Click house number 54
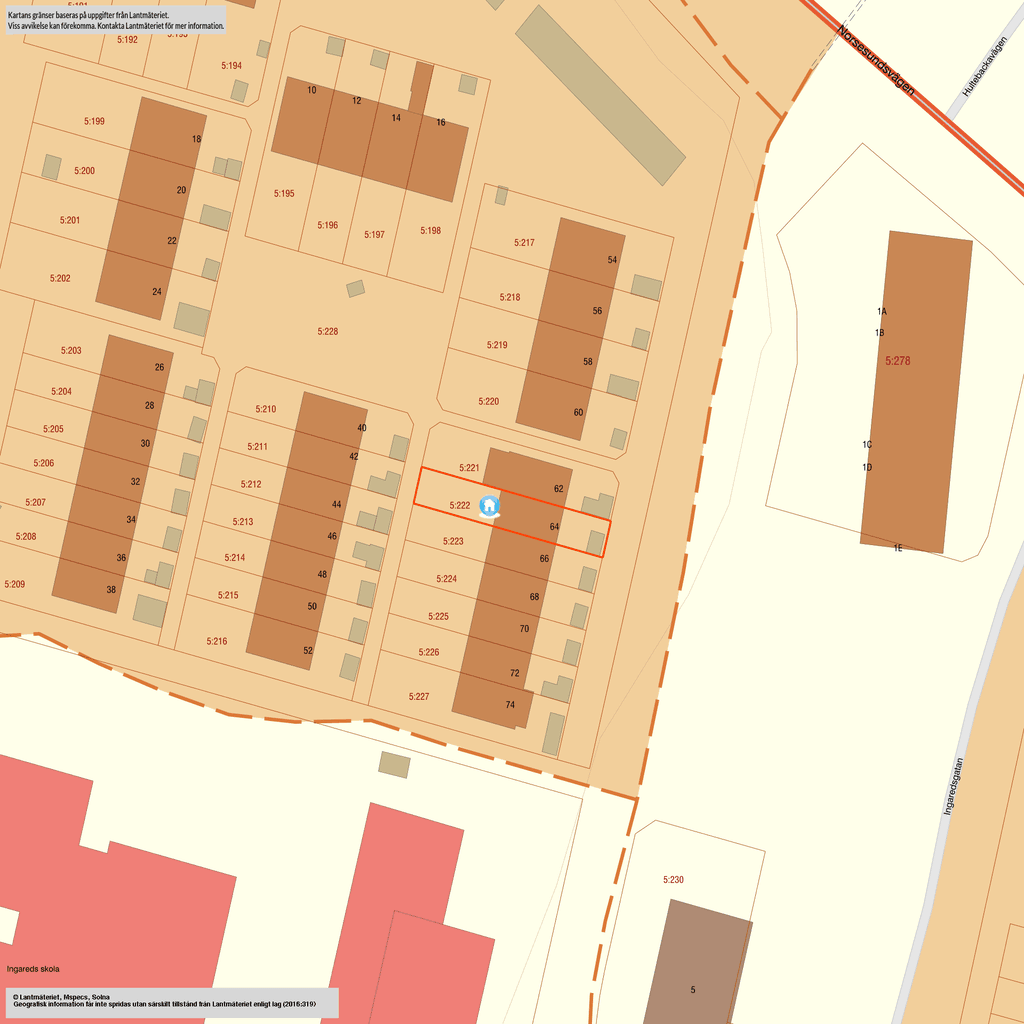This screenshot has height=1024, width=1024. click(612, 259)
